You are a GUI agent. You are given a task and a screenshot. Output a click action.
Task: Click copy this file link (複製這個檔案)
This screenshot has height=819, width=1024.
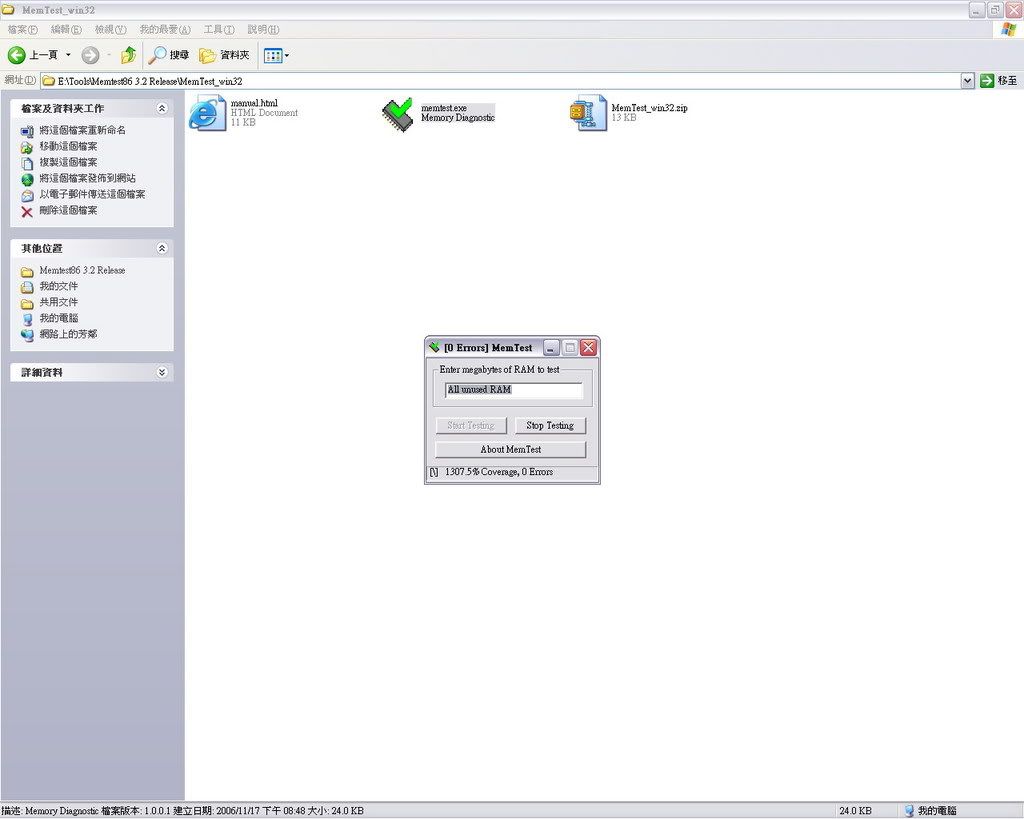(68, 162)
